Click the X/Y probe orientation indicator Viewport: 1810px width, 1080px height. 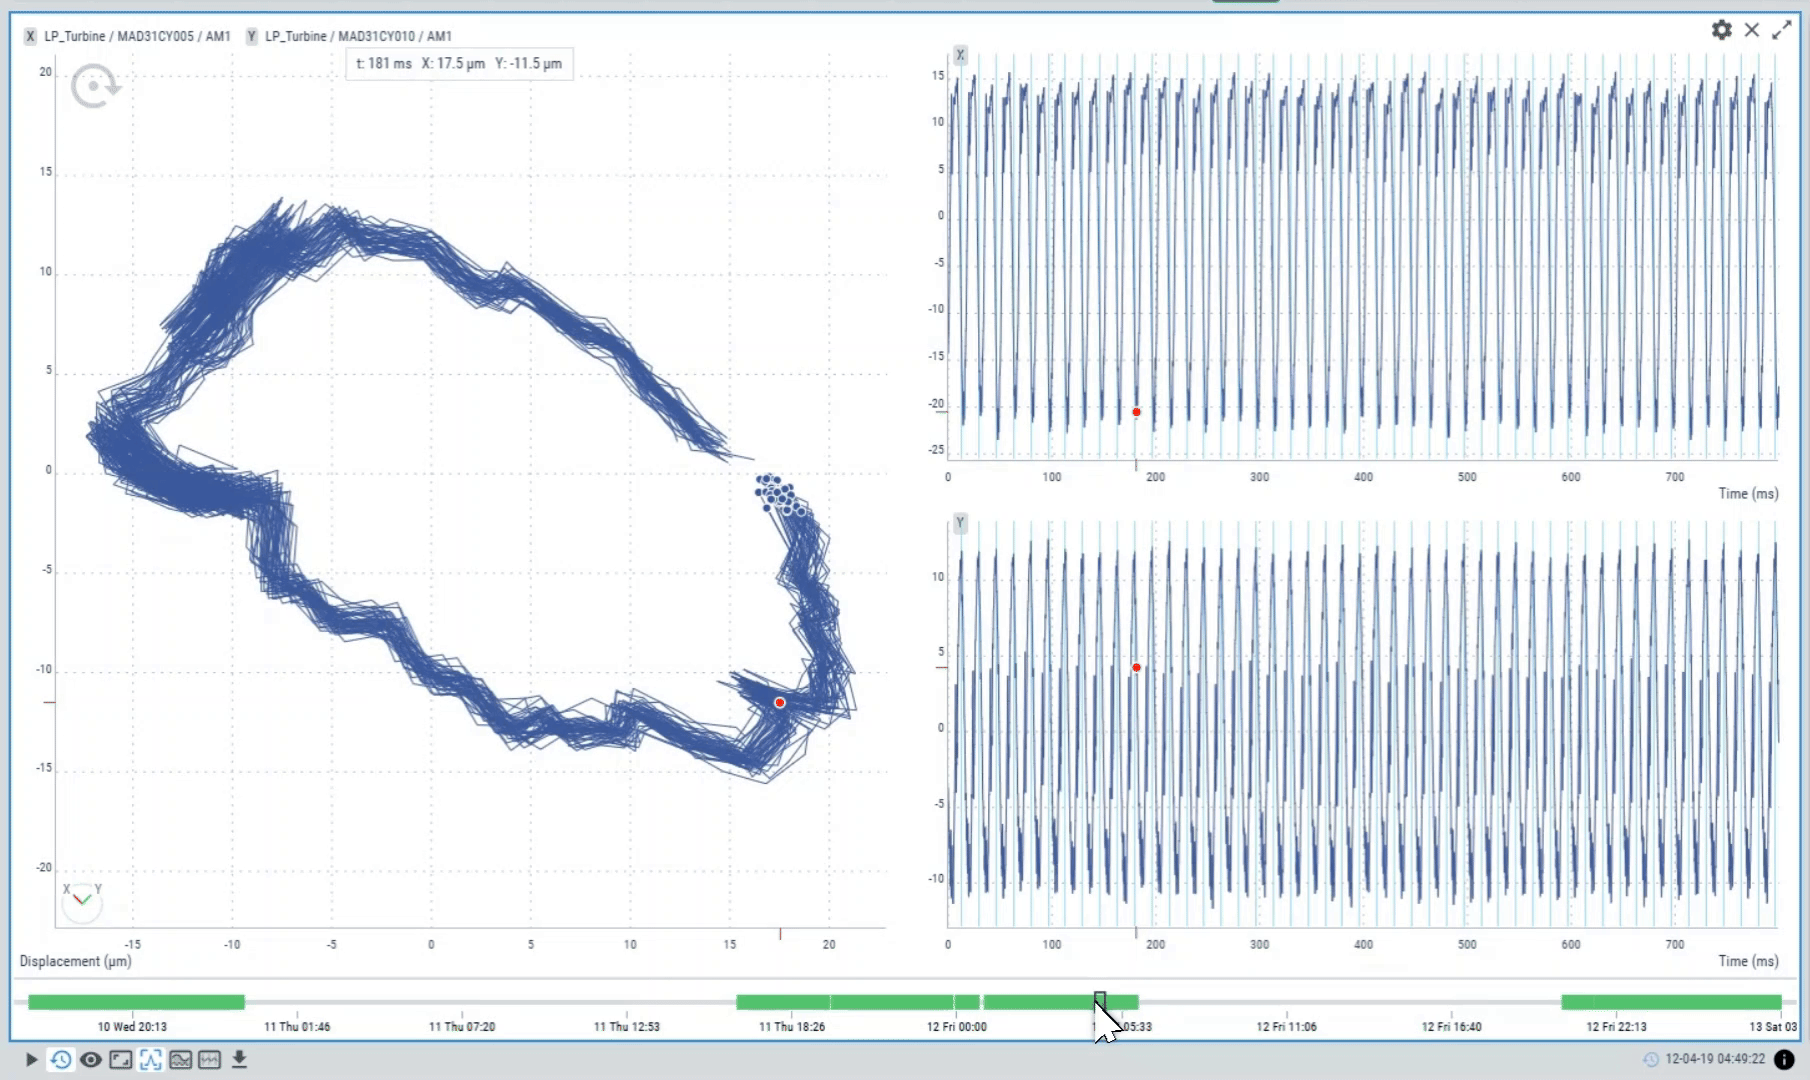82,900
